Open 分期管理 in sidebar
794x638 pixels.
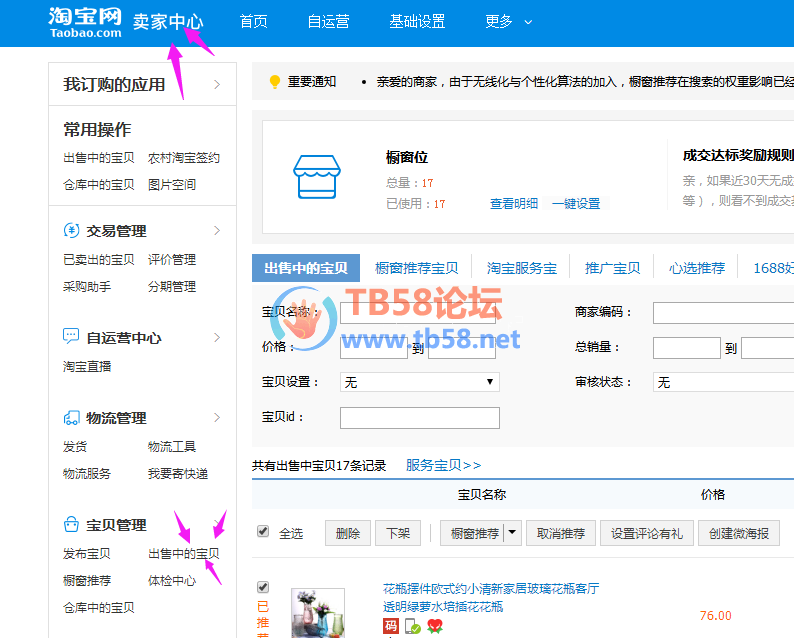[172, 287]
